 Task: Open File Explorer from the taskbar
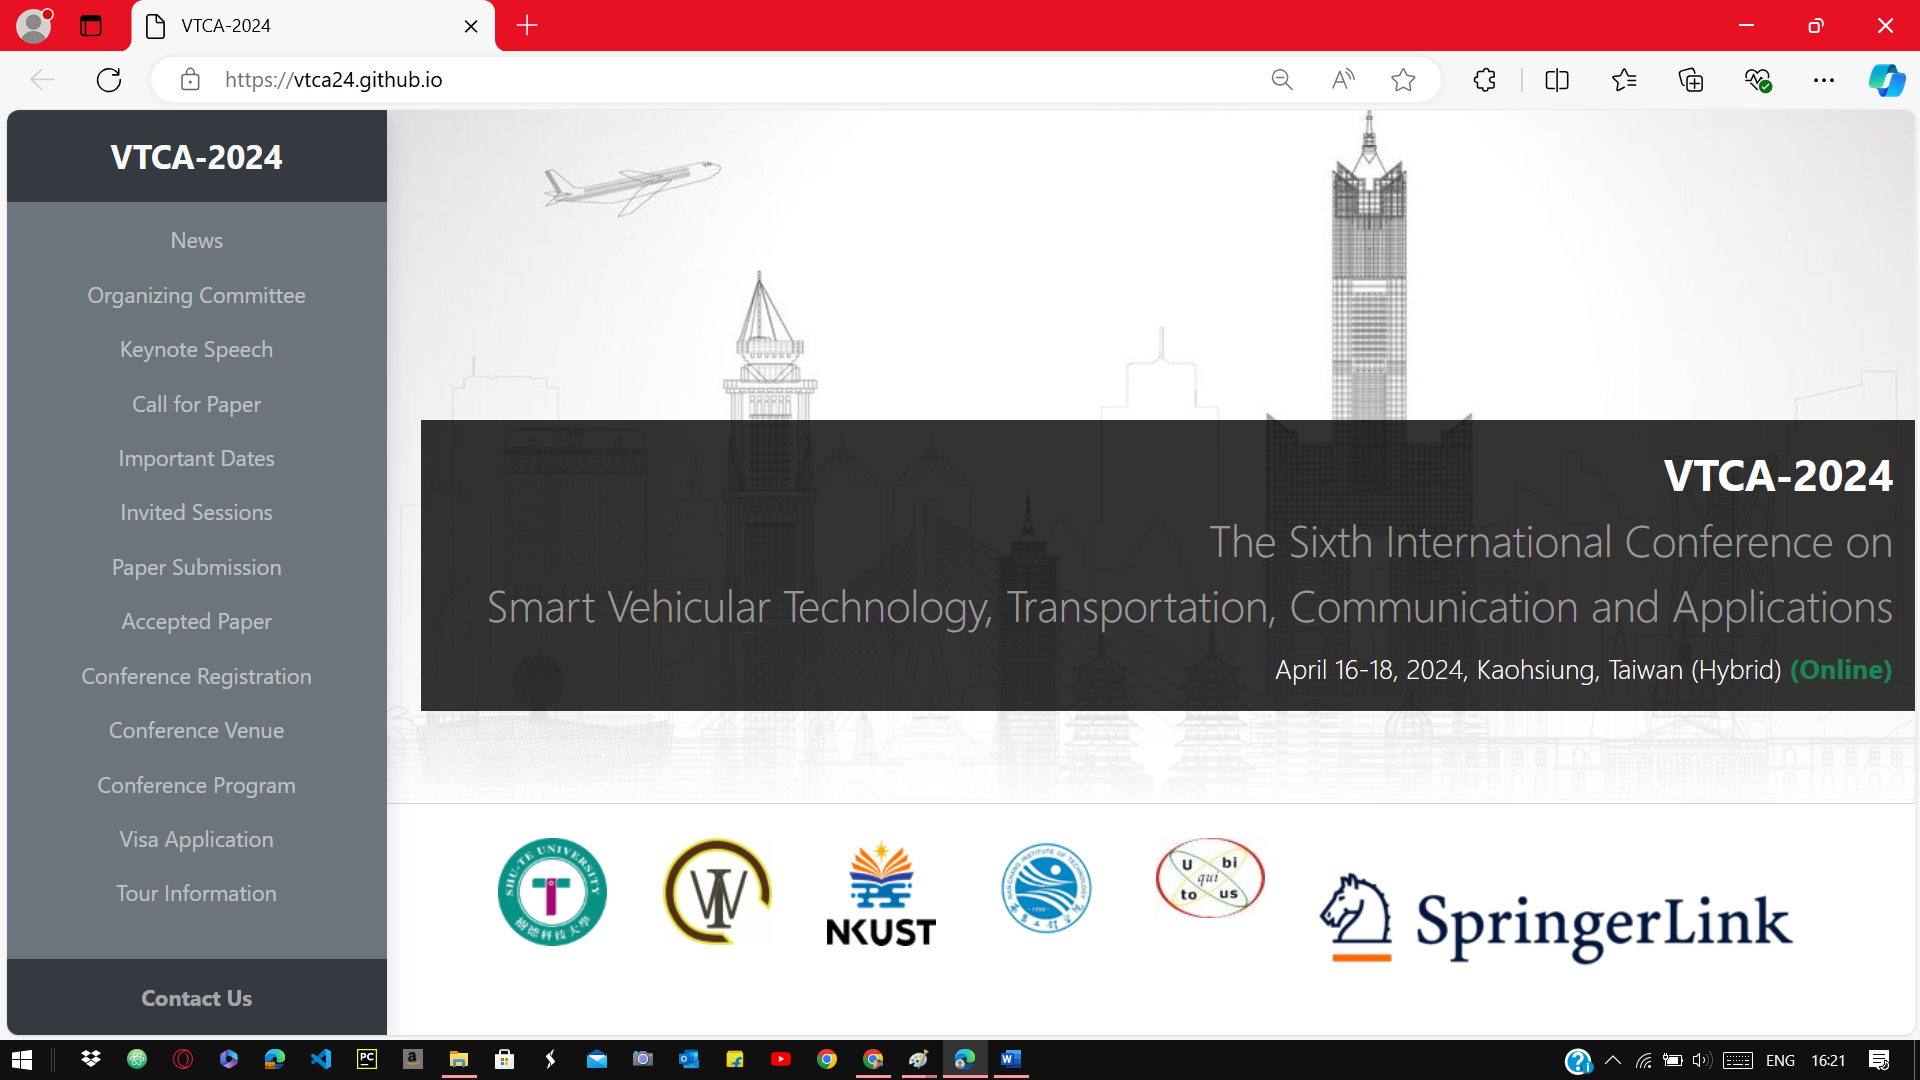tap(459, 1059)
